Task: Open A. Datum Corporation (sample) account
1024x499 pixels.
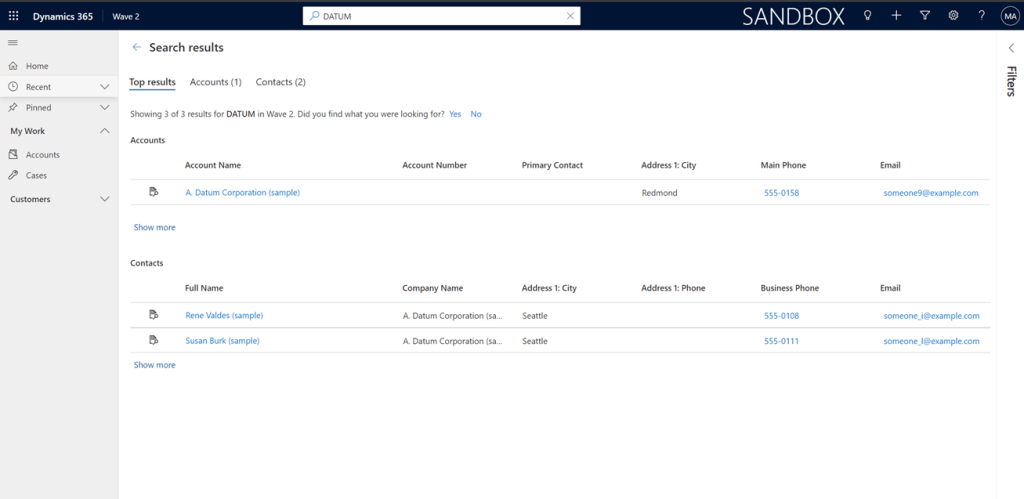Action: click(242, 193)
